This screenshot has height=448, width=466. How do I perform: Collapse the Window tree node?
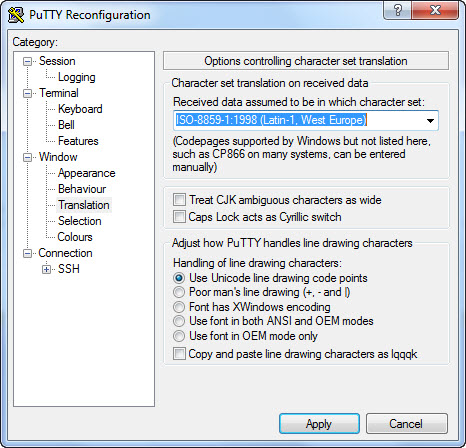click(x=27, y=157)
